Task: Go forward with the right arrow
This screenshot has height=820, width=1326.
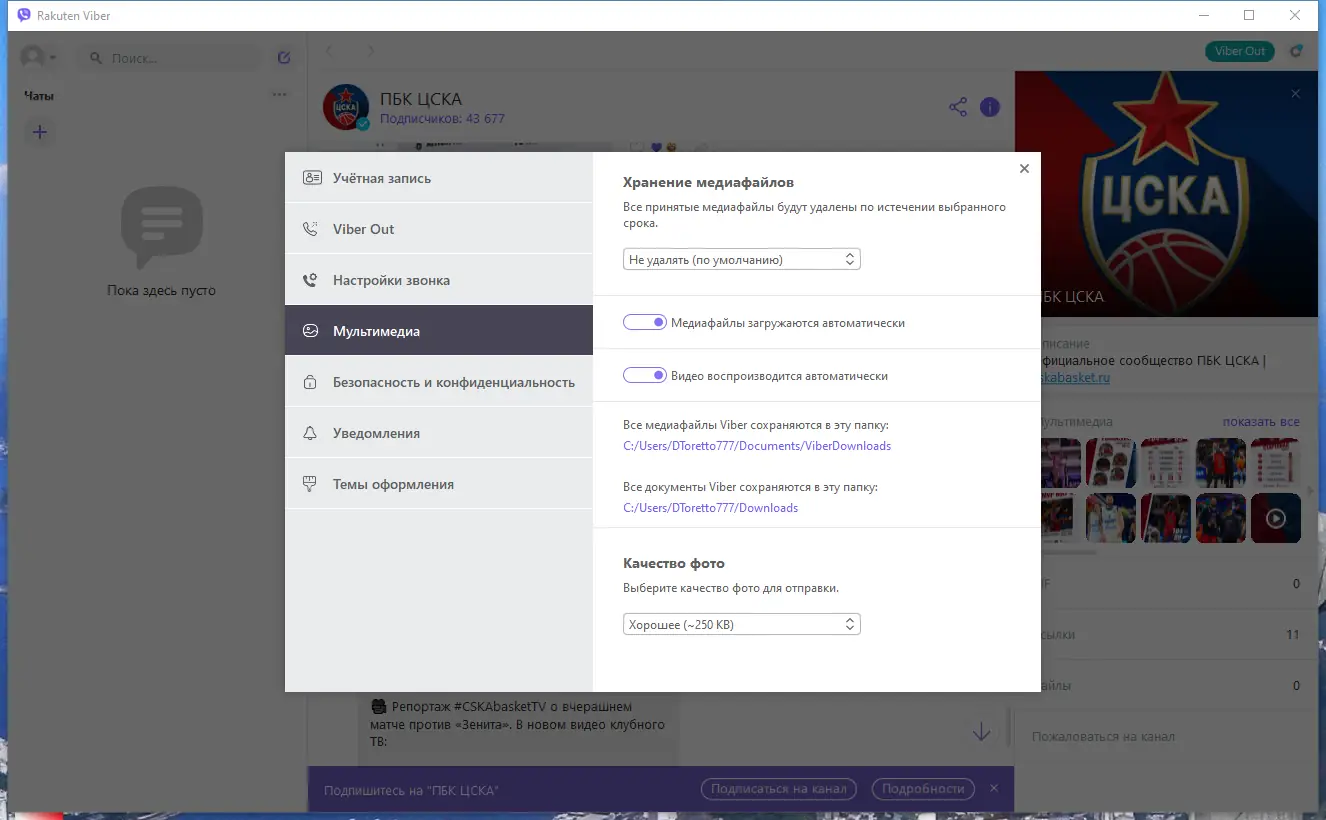Action: coord(371,51)
